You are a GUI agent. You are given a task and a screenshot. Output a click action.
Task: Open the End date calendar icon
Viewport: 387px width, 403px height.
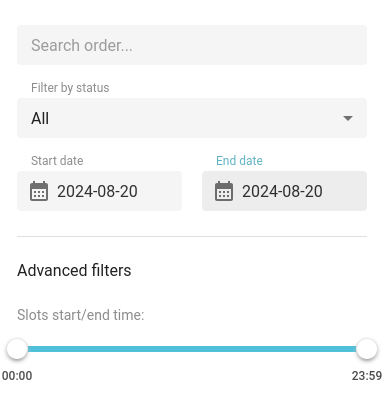click(x=224, y=191)
